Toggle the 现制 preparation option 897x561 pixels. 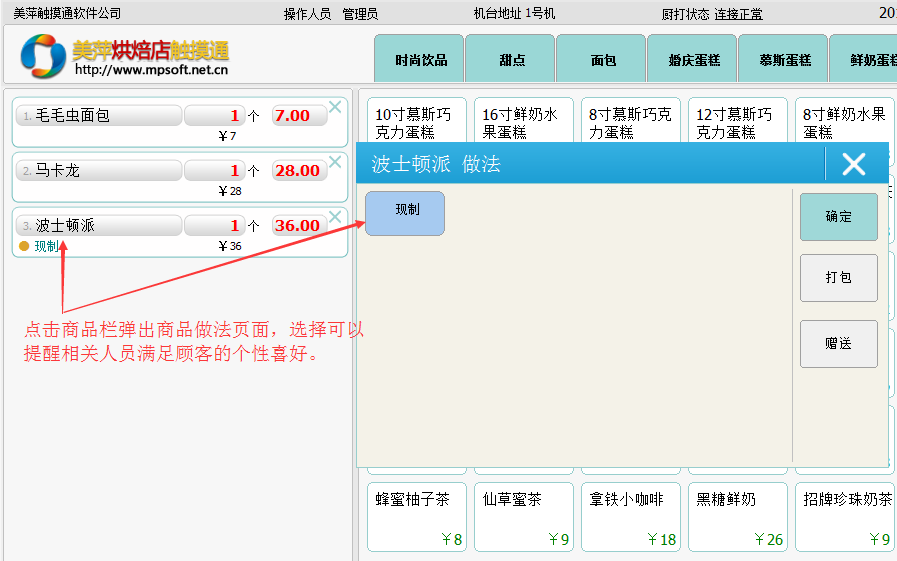point(405,213)
